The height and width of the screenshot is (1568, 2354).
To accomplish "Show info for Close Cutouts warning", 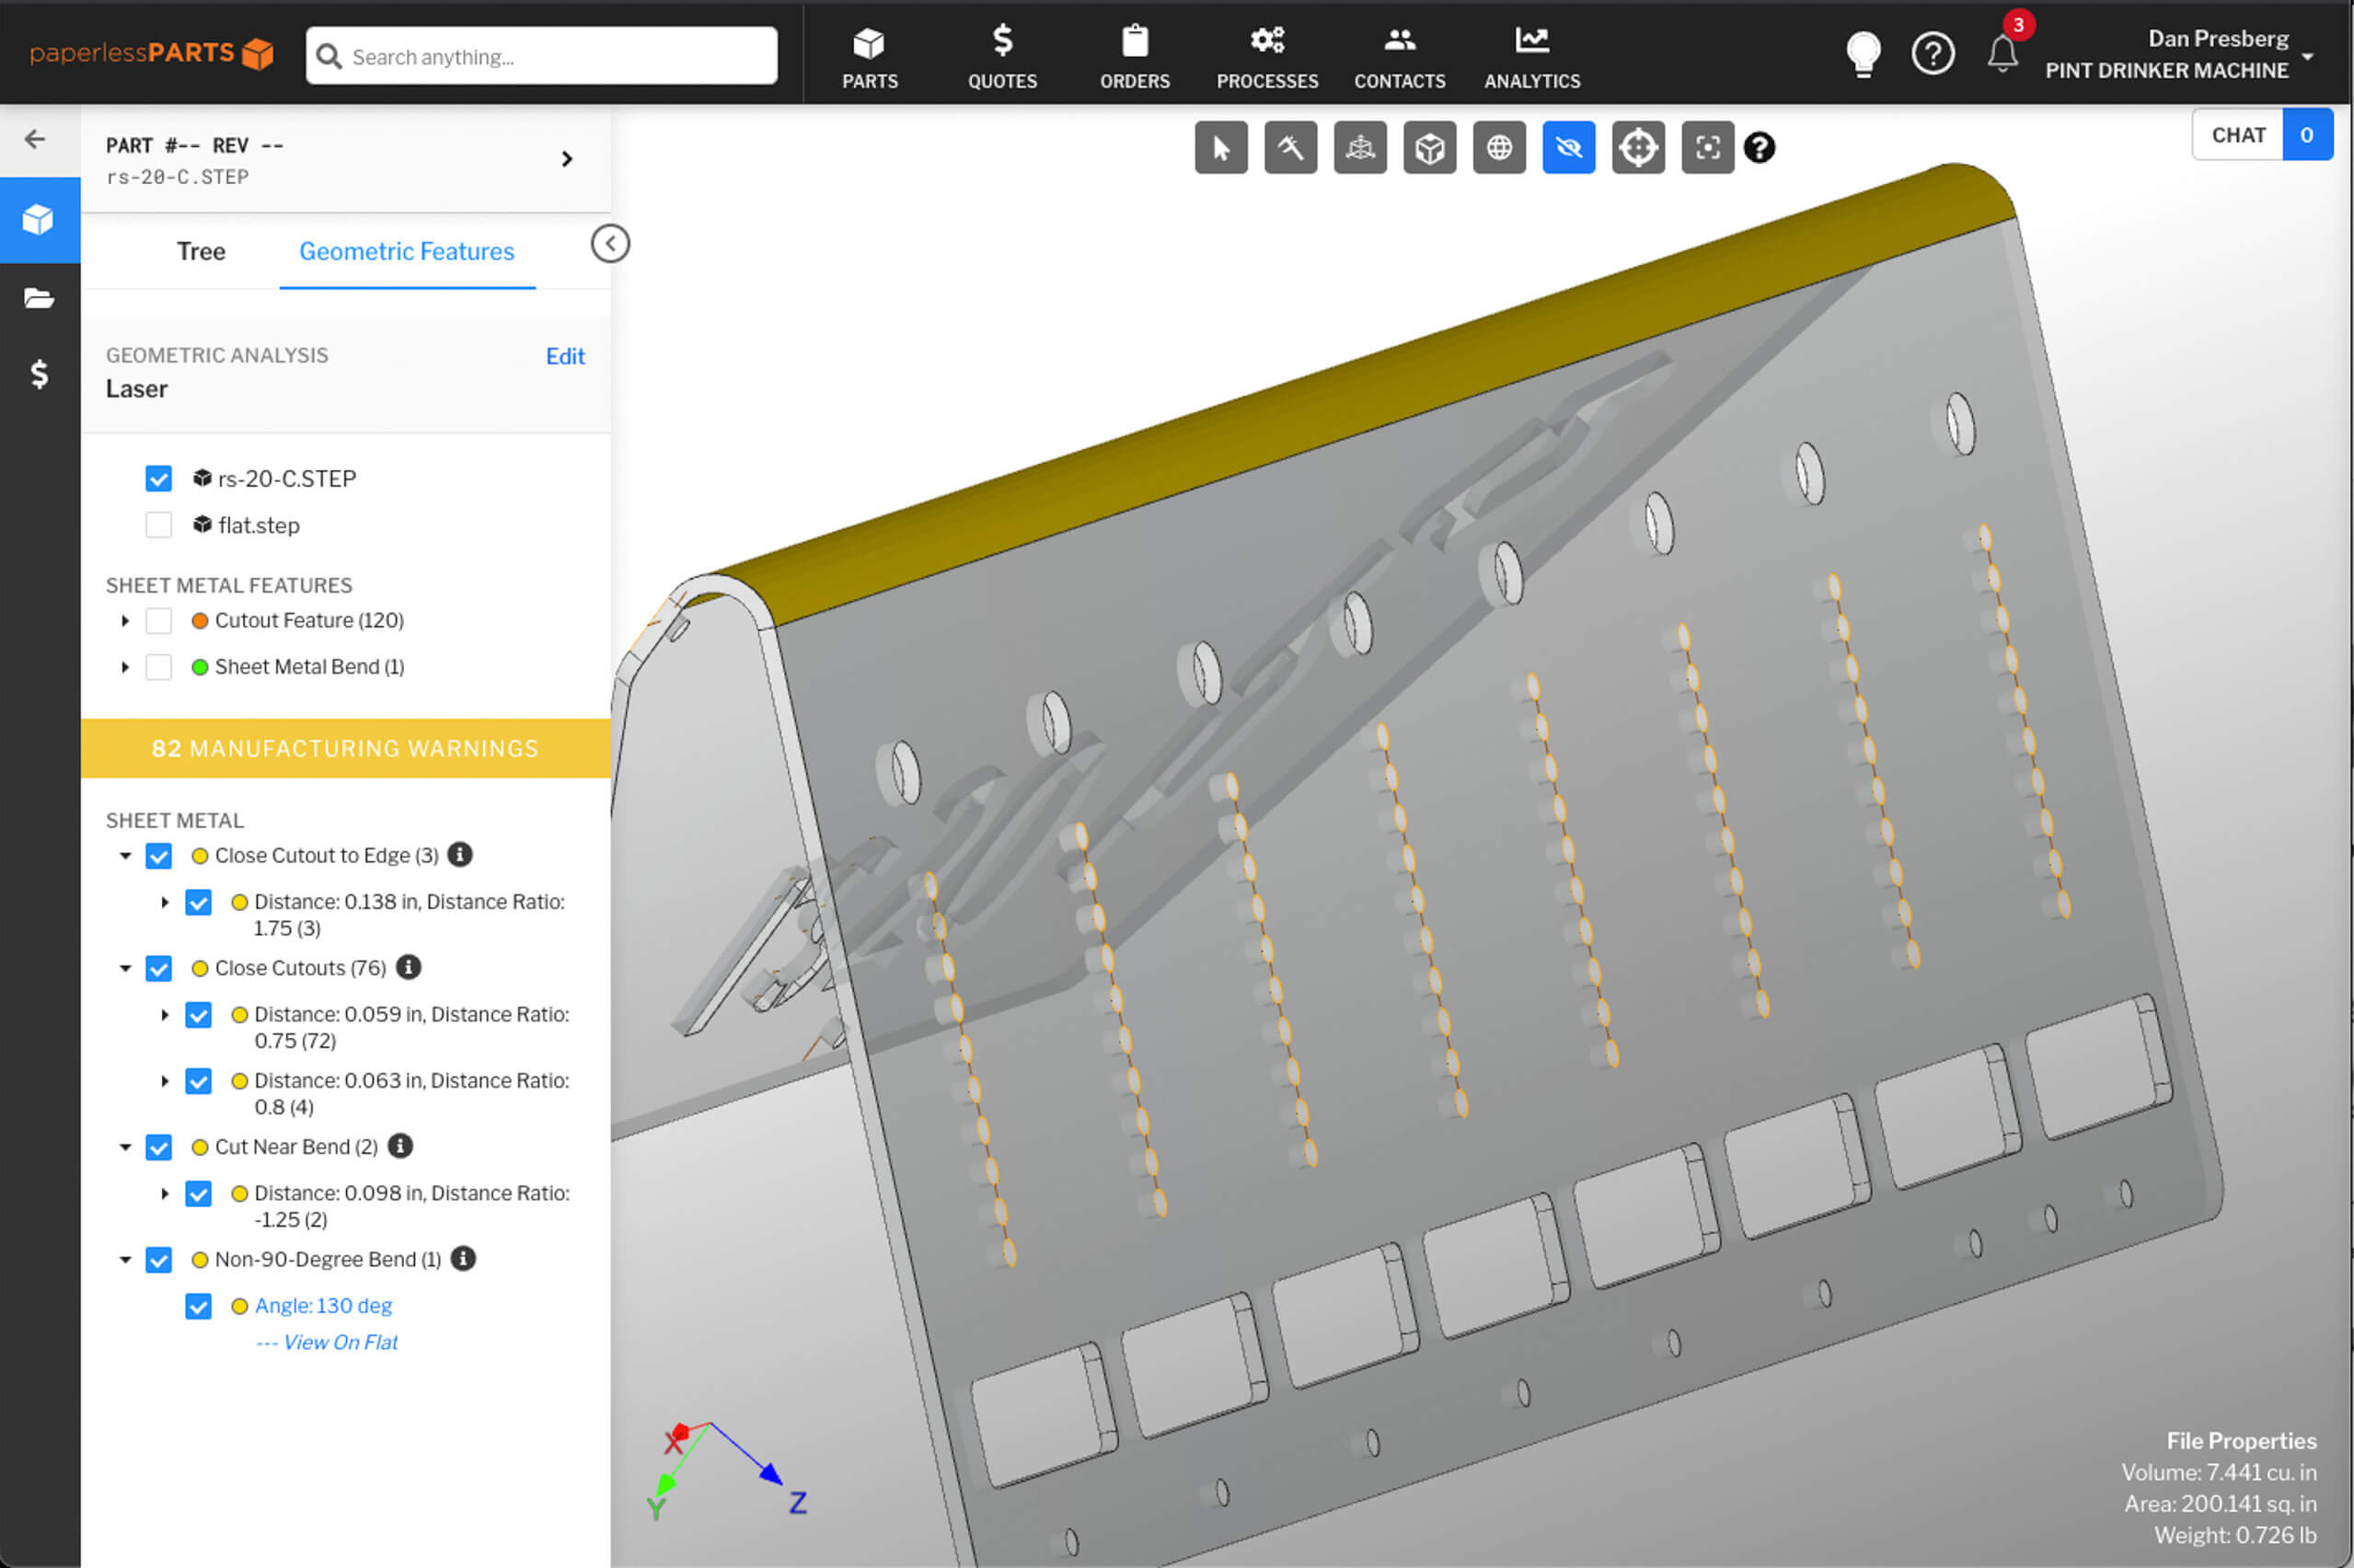I will pyautogui.click(x=408, y=967).
